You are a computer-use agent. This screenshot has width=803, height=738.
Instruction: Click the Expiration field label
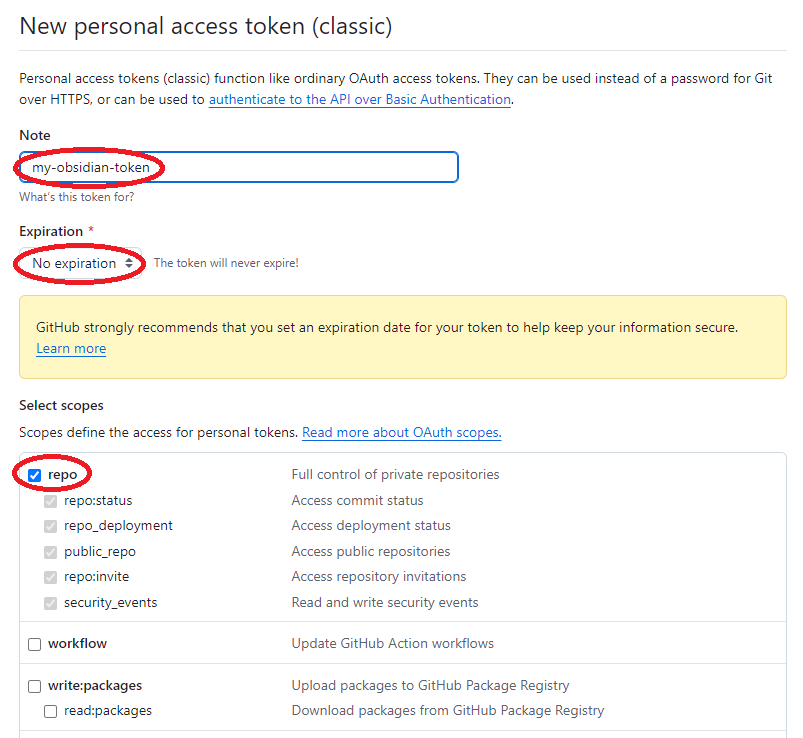[x=51, y=232]
